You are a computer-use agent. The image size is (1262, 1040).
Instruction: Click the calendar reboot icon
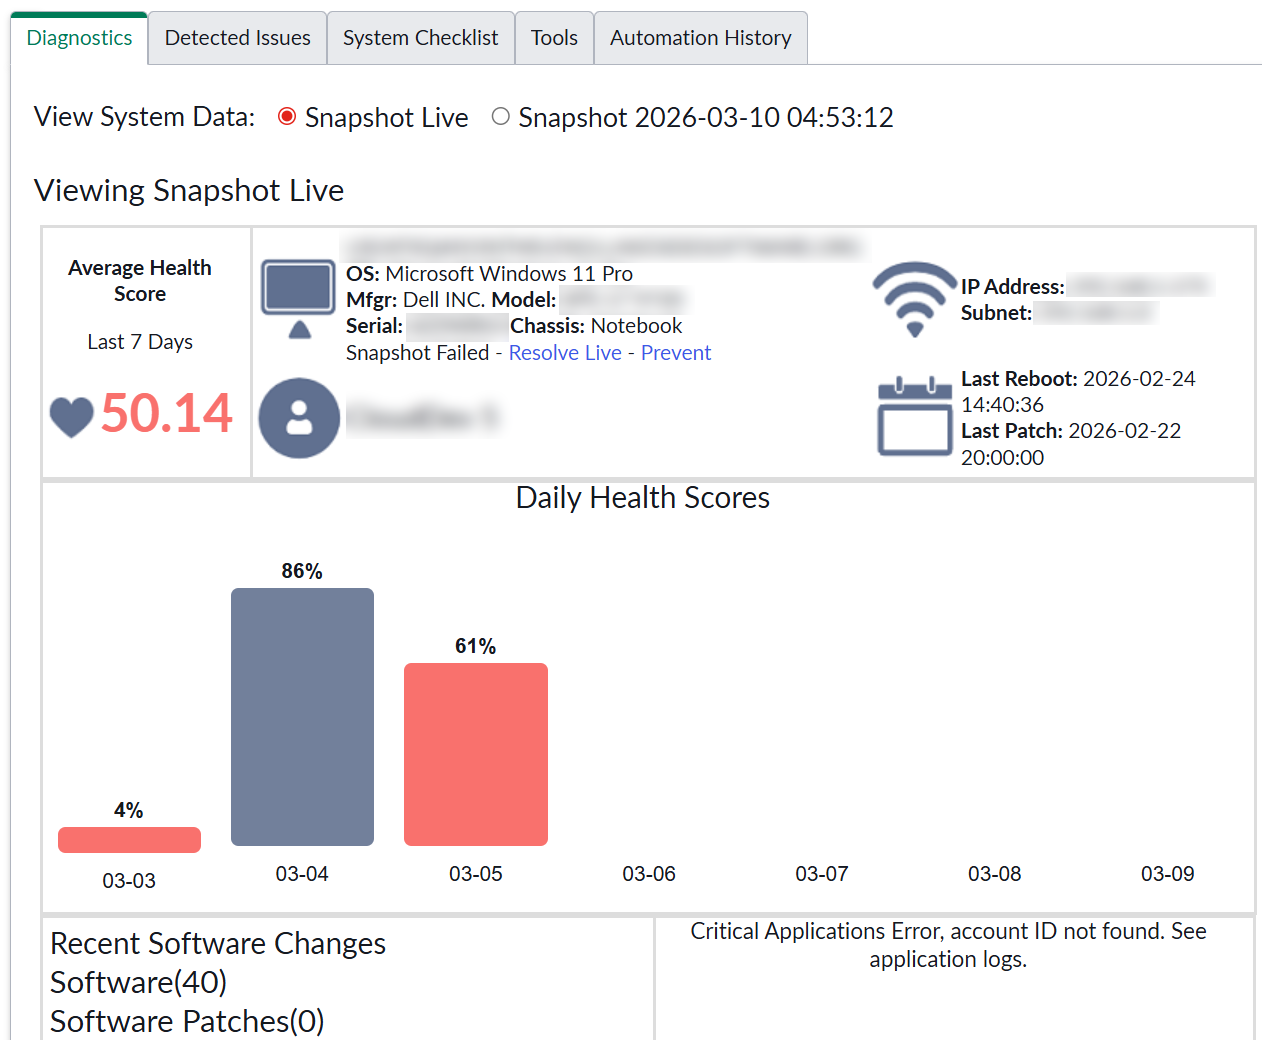(914, 417)
